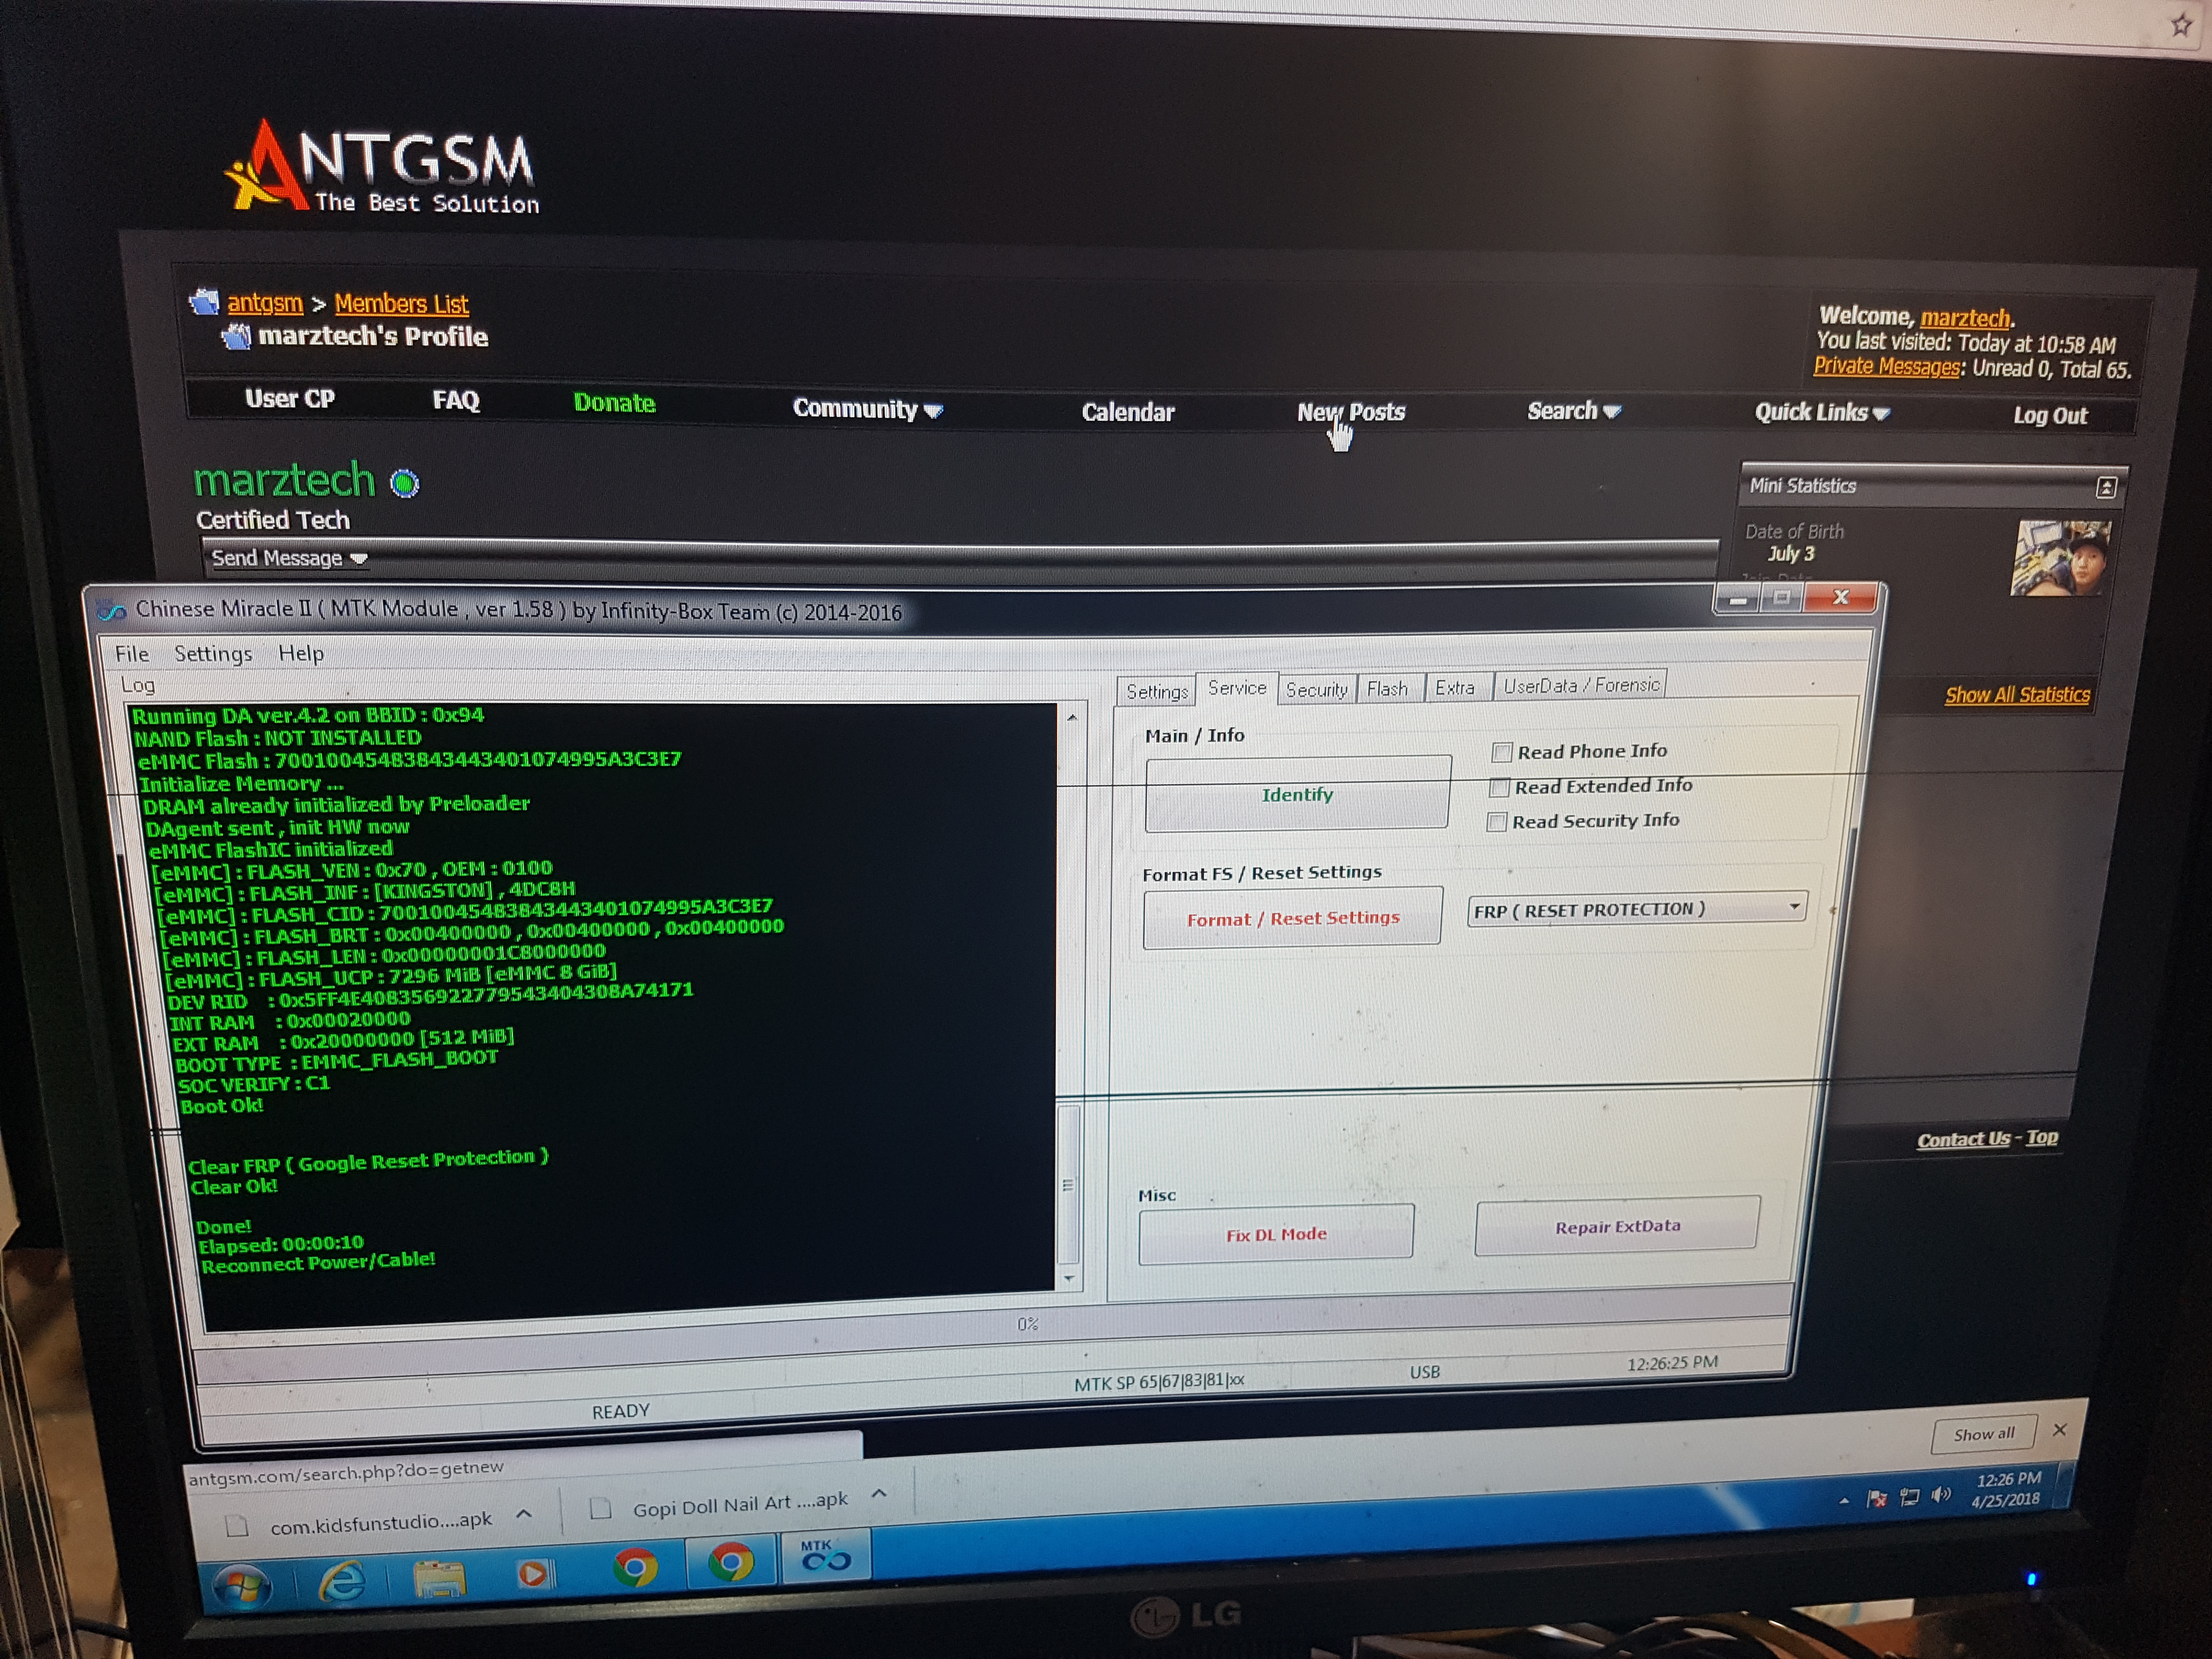This screenshot has width=2212, height=1659.
Task: Enable Read Phone Info checkbox
Action: point(1501,753)
